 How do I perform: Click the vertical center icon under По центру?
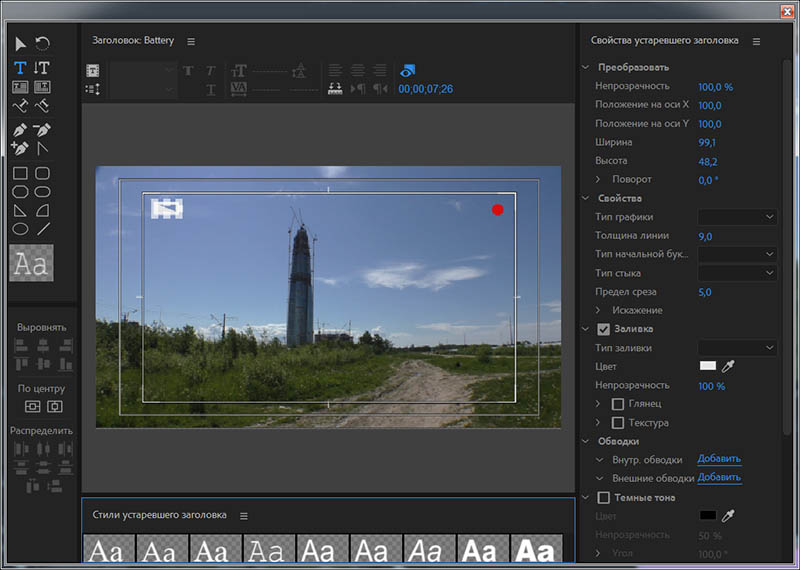[32, 407]
